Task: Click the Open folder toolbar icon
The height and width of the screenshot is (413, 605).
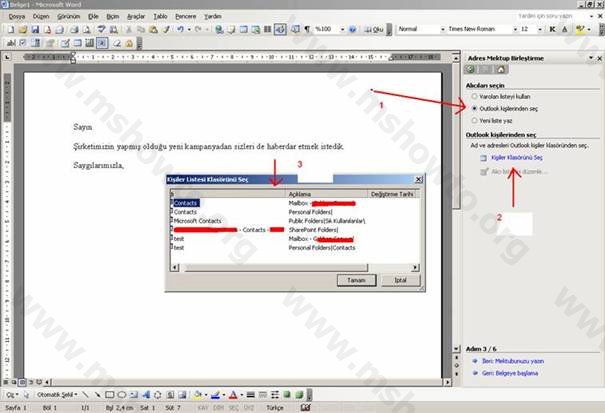Action: [x=23, y=29]
